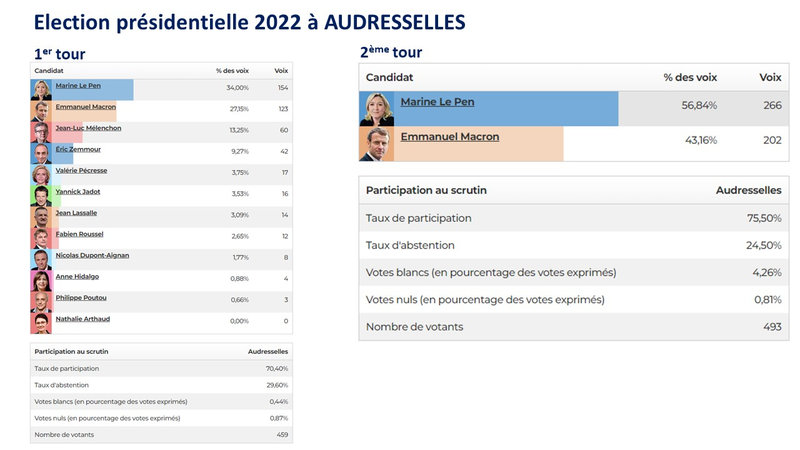Open Valérie Pécresse candidate link
800x450 pixels.
click(81, 170)
